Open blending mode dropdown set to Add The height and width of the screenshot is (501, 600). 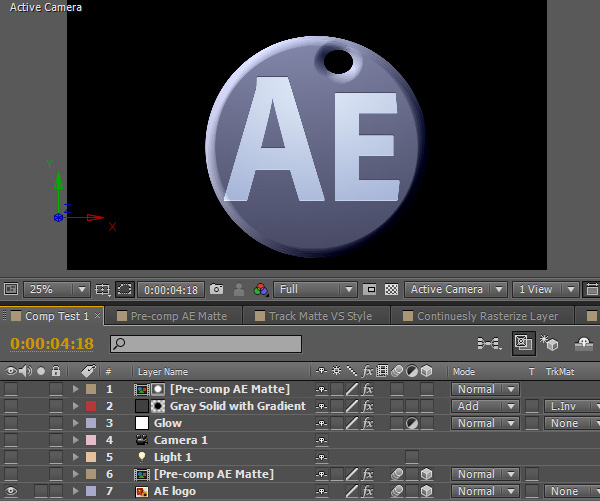click(485, 407)
